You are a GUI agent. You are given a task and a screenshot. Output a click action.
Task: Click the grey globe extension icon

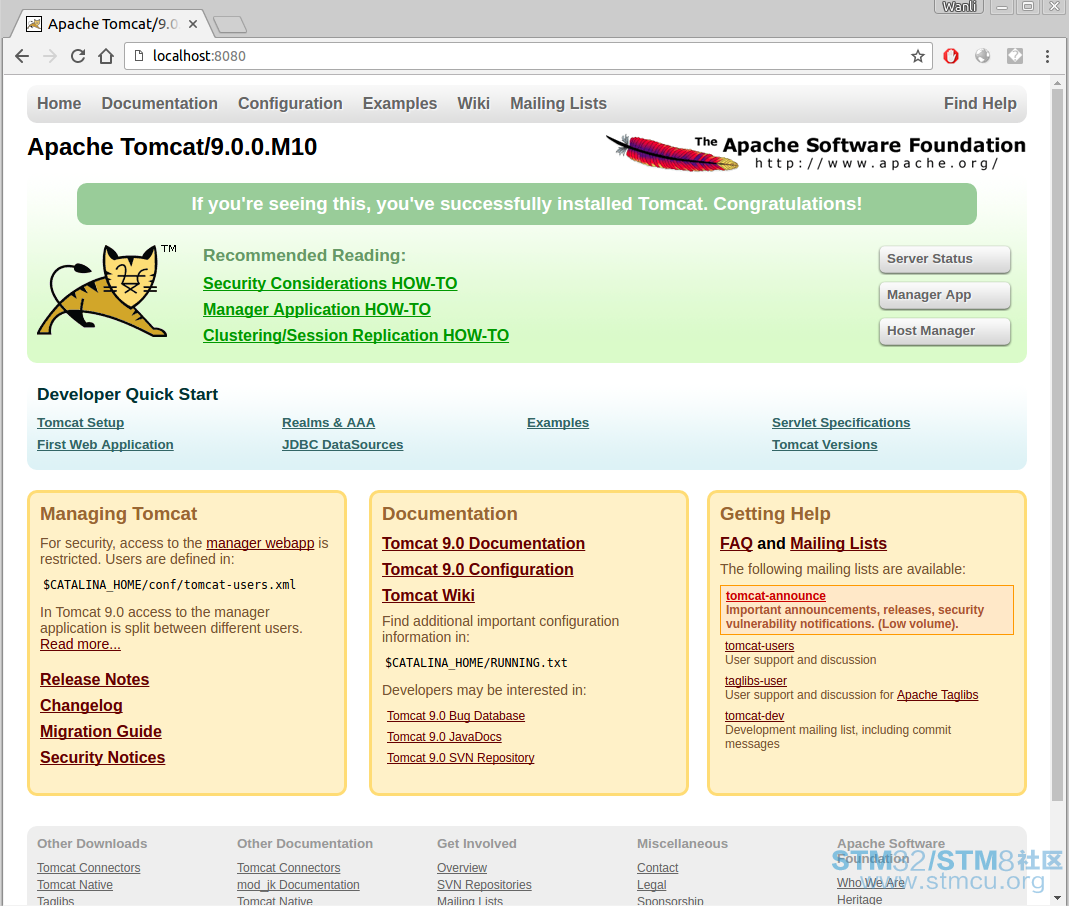click(982, 56)
